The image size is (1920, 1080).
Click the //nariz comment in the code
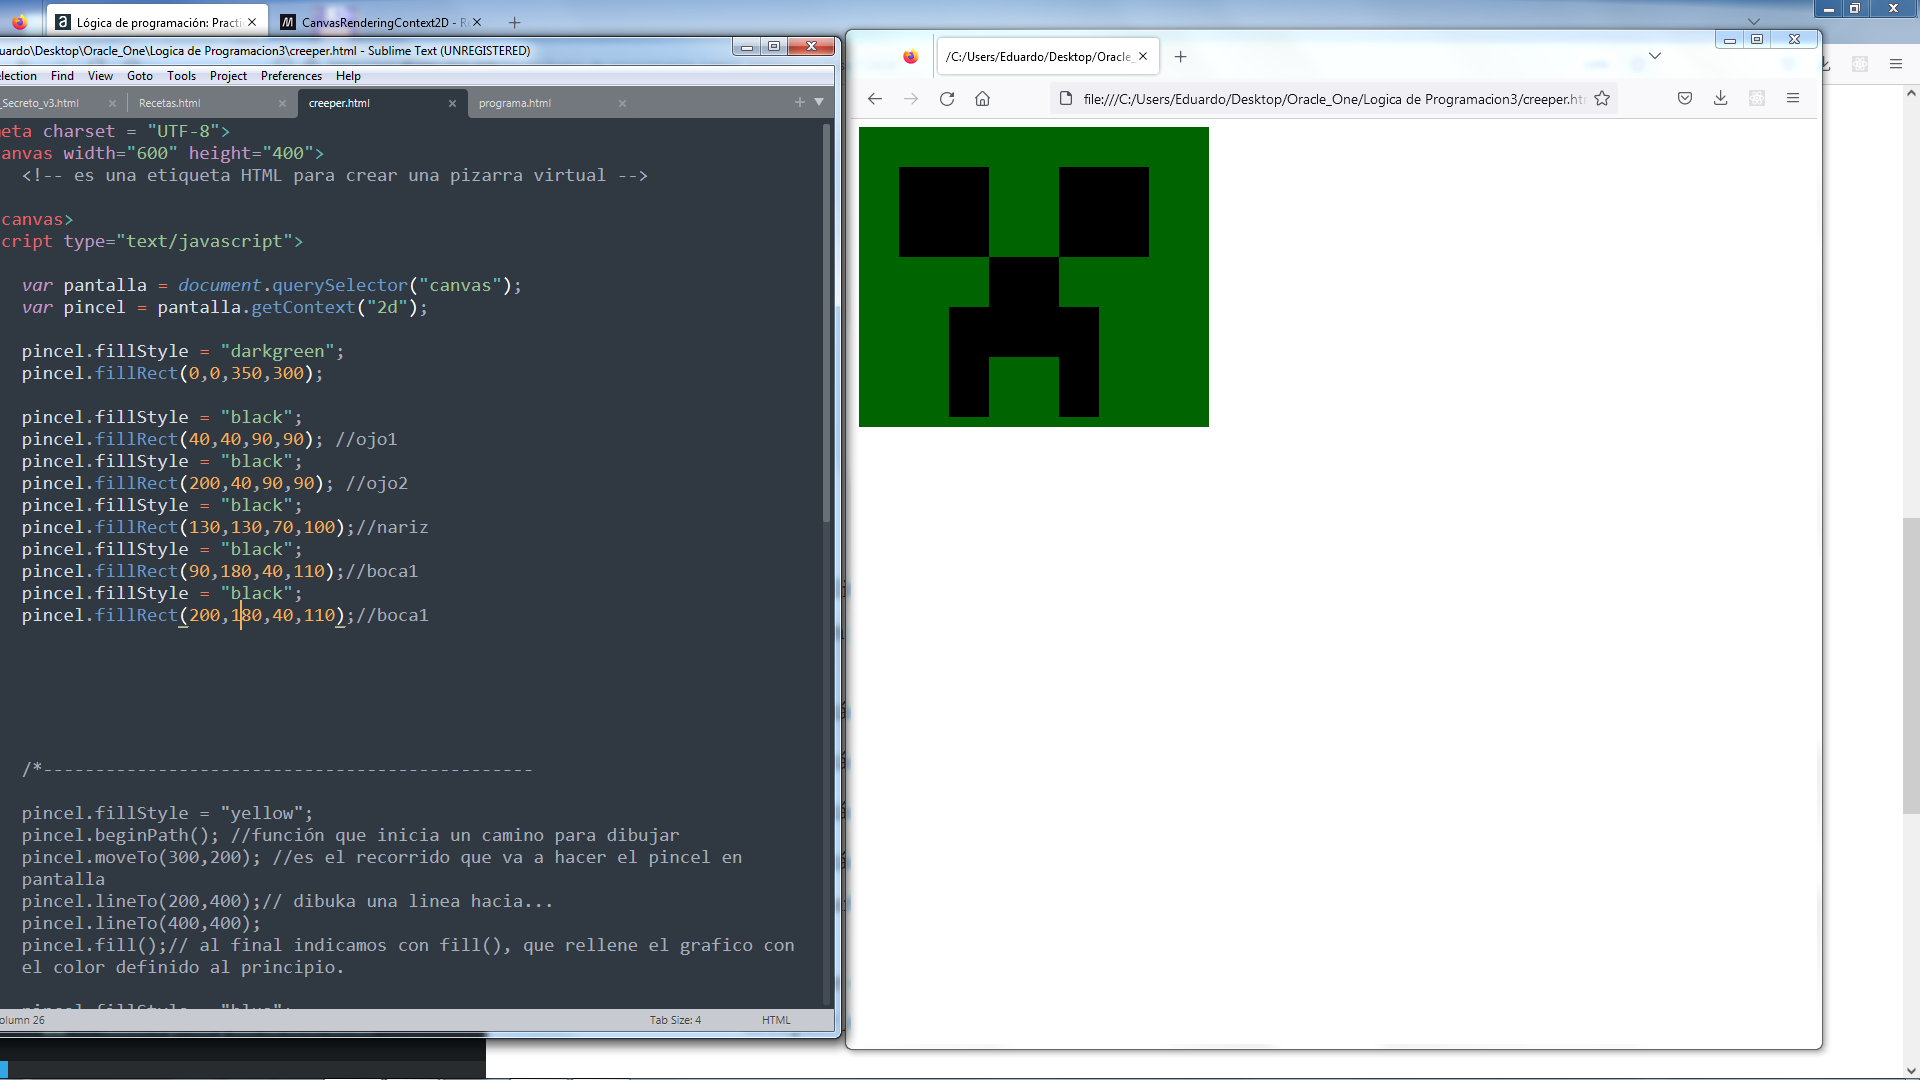click(392, 527)
